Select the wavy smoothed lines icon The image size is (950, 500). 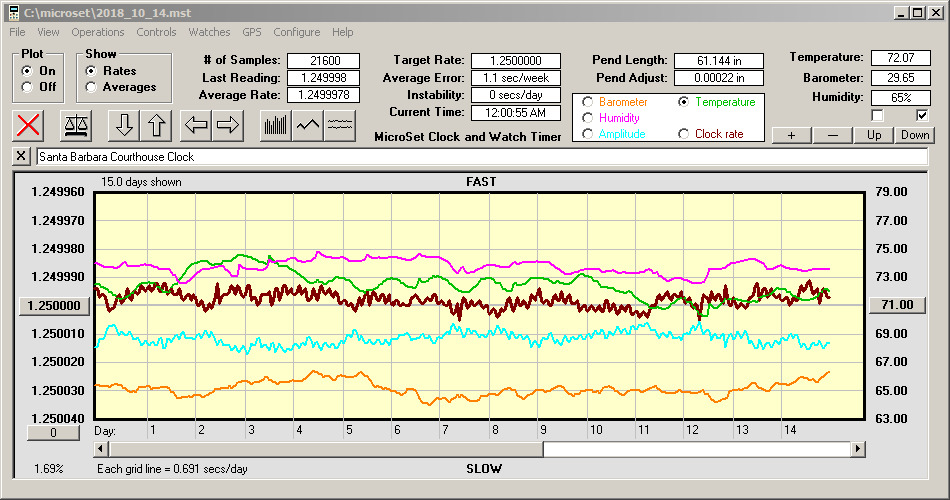(339, 125)
